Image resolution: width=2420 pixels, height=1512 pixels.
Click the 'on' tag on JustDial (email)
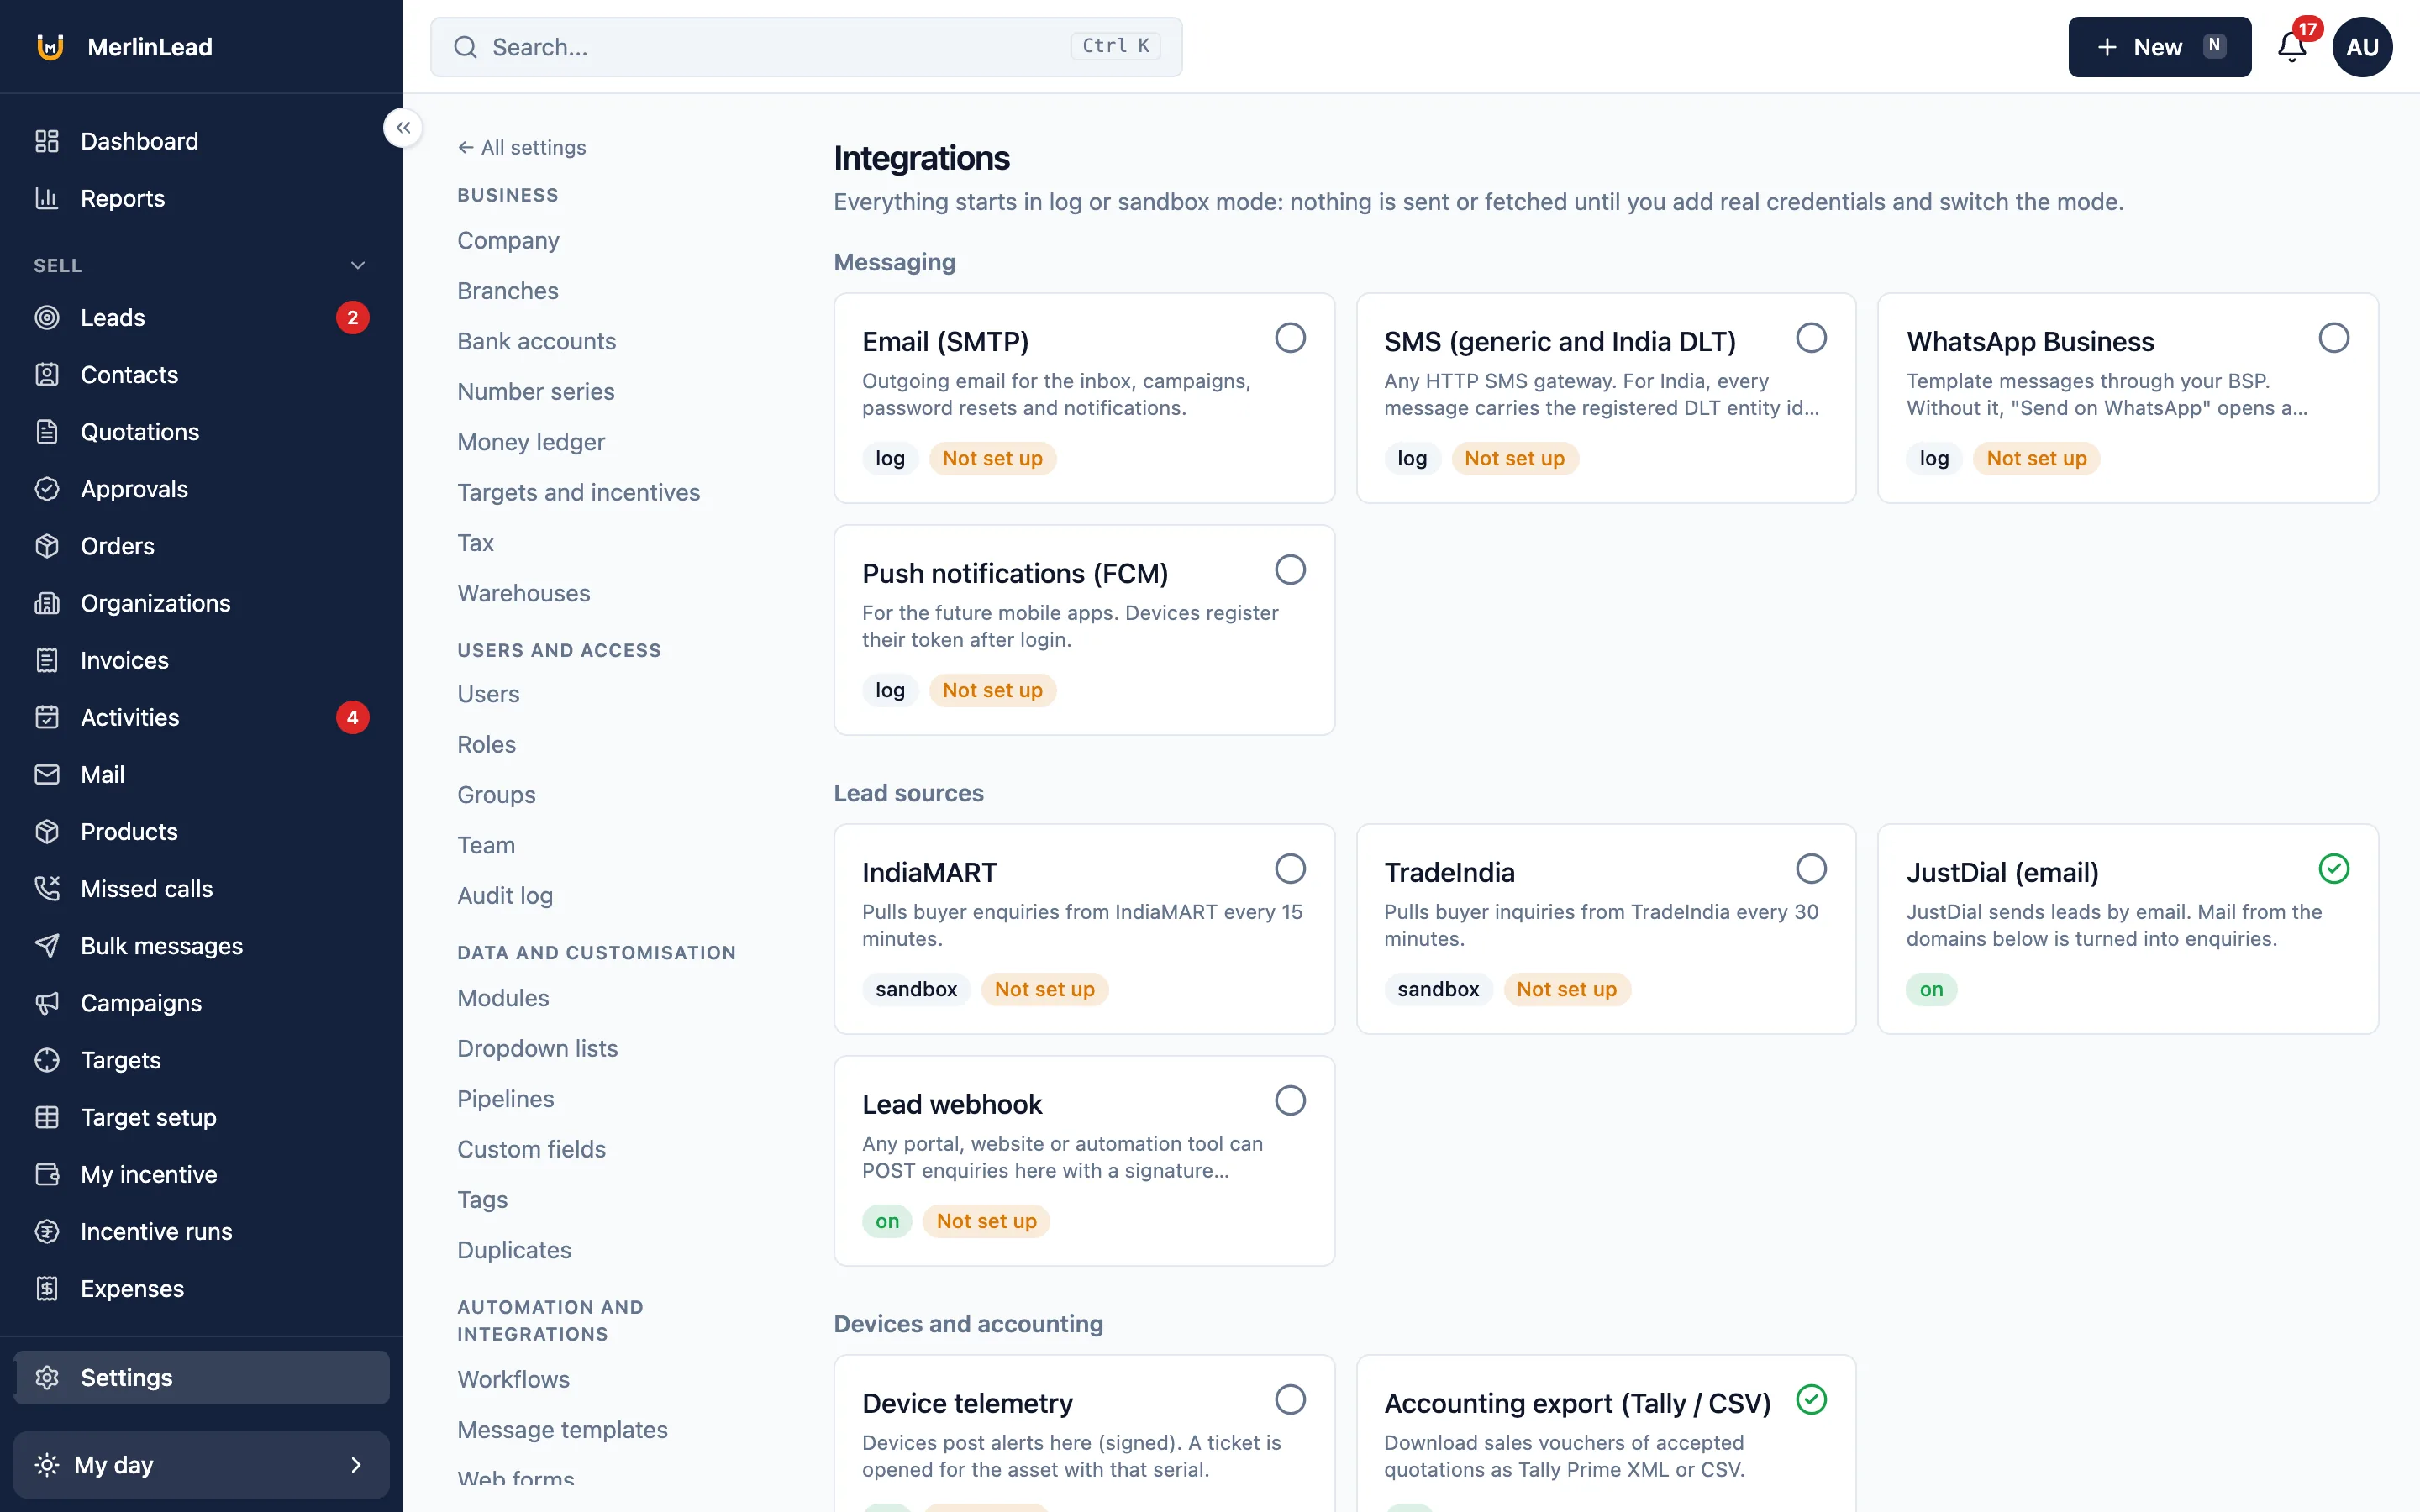[x=1931, y=989]
